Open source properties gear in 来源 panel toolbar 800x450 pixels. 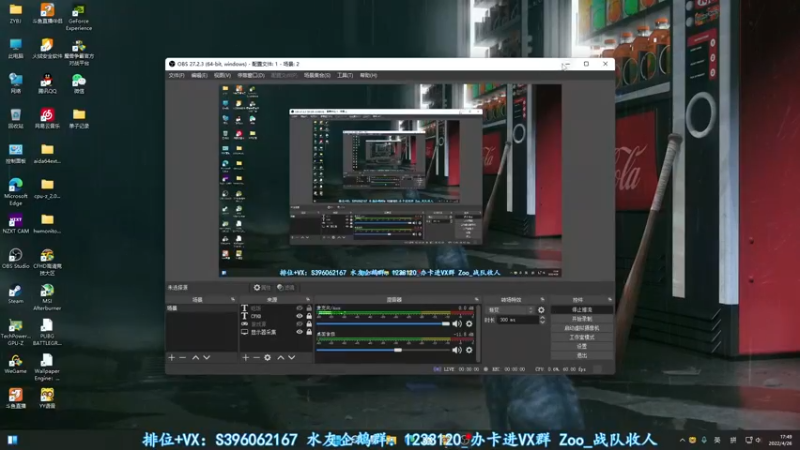267,358
